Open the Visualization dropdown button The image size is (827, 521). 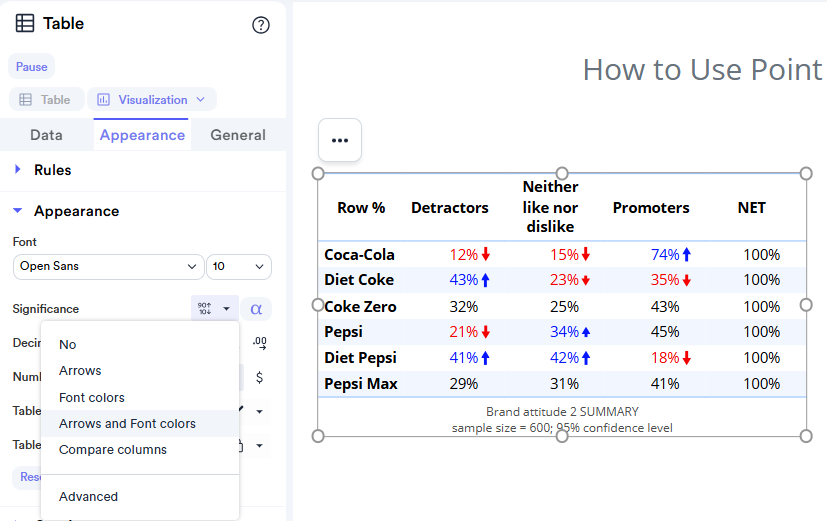pyautogui.click(x=152, y=100)
